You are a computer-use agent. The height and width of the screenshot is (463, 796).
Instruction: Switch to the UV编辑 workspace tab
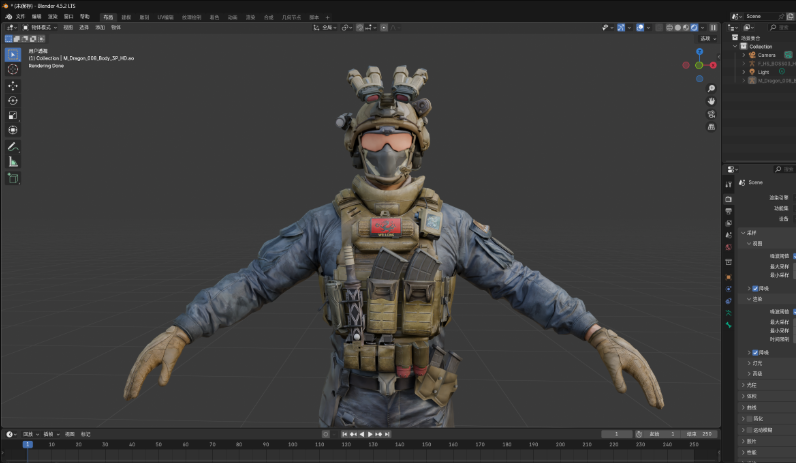click(x=165, y=17)
